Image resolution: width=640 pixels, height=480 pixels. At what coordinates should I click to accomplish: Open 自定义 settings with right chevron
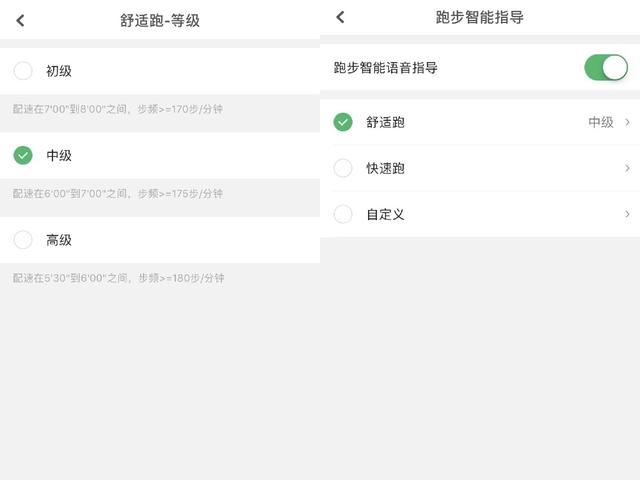tap(627, 214)
